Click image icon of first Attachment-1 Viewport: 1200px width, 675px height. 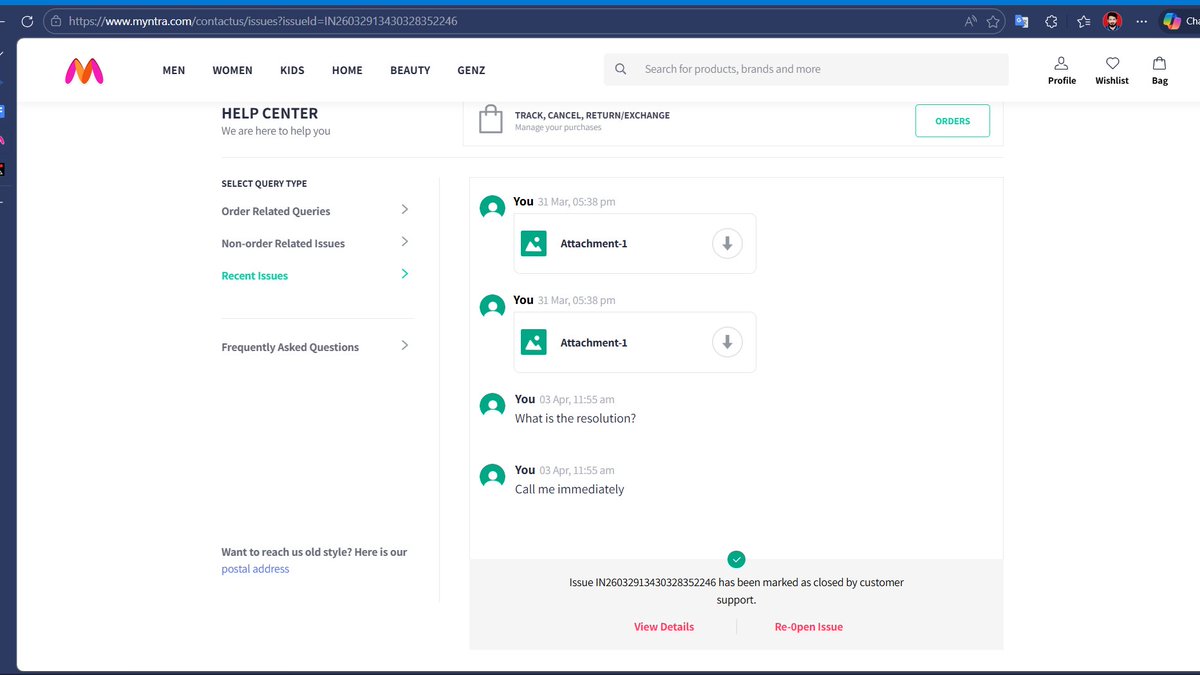click(x=534, y=243)
